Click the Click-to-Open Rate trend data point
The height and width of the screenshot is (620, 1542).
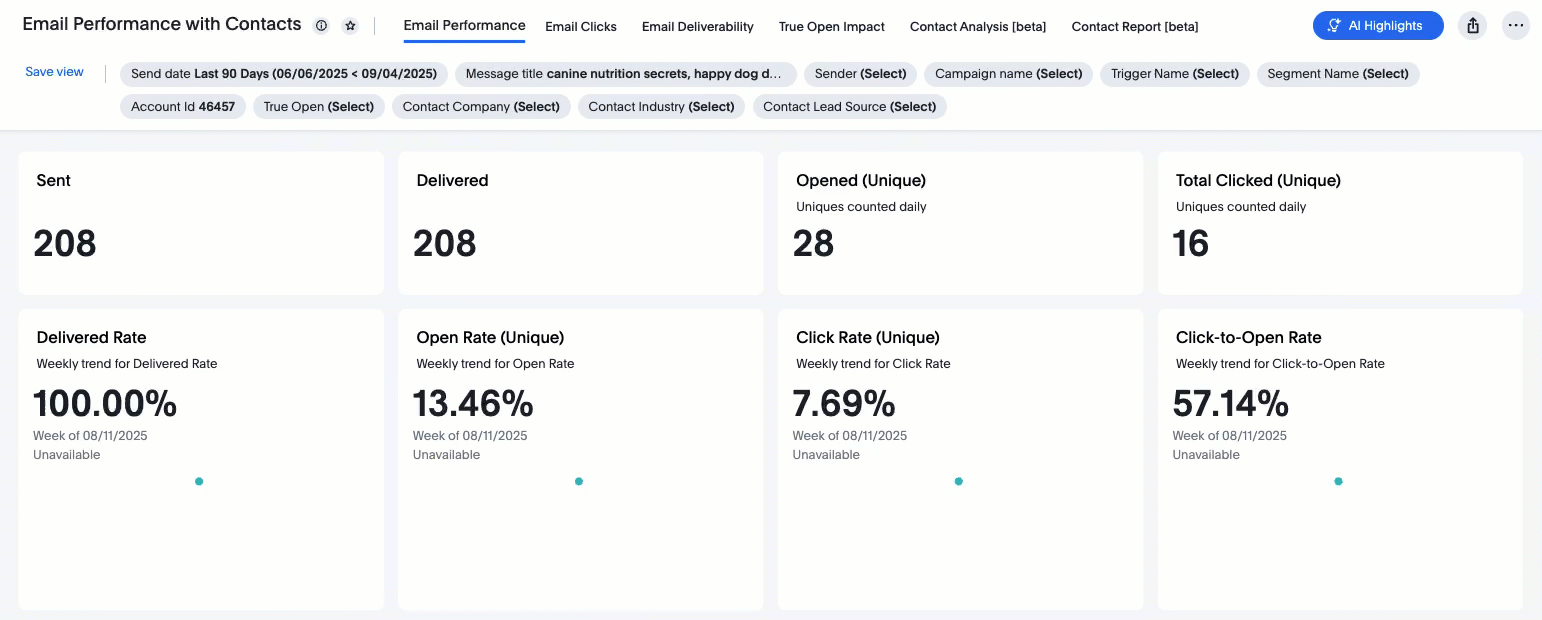tap(1338, 481)
